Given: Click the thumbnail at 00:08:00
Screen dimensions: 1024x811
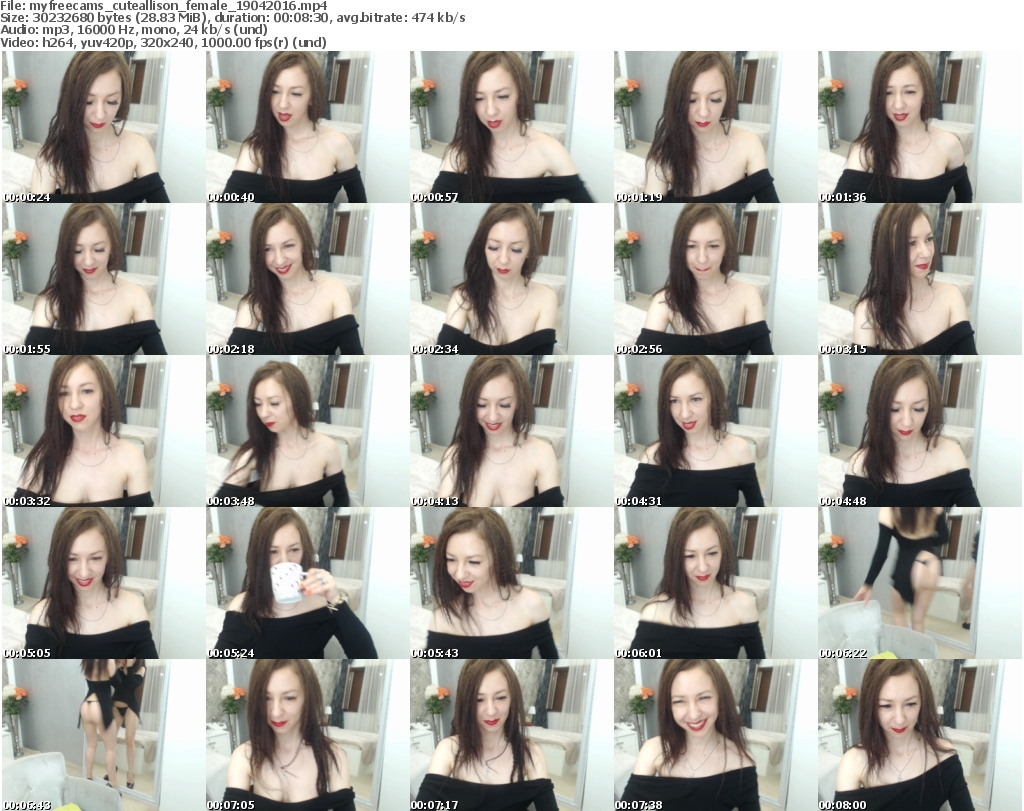Looking at the screenshot, I should [920, 735].
